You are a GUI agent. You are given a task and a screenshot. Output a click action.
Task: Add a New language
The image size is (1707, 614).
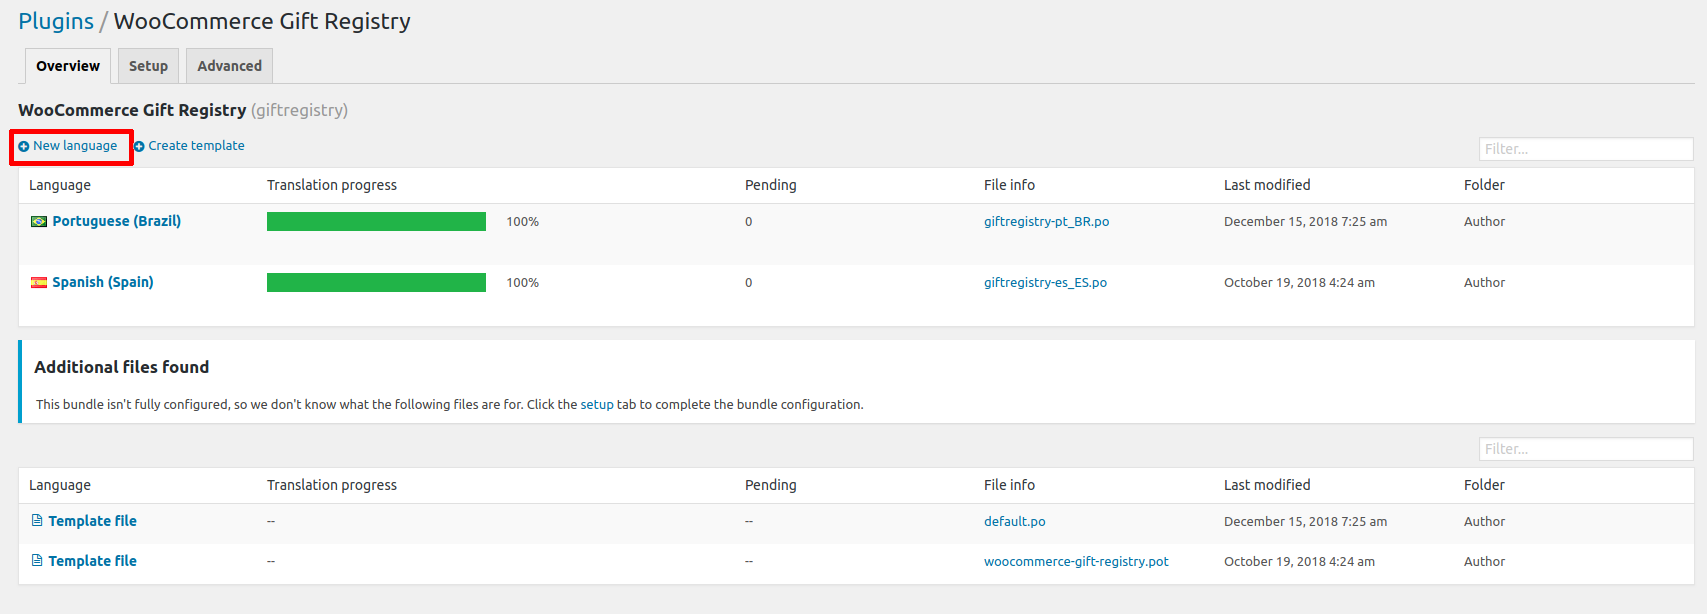coord(75,146)
